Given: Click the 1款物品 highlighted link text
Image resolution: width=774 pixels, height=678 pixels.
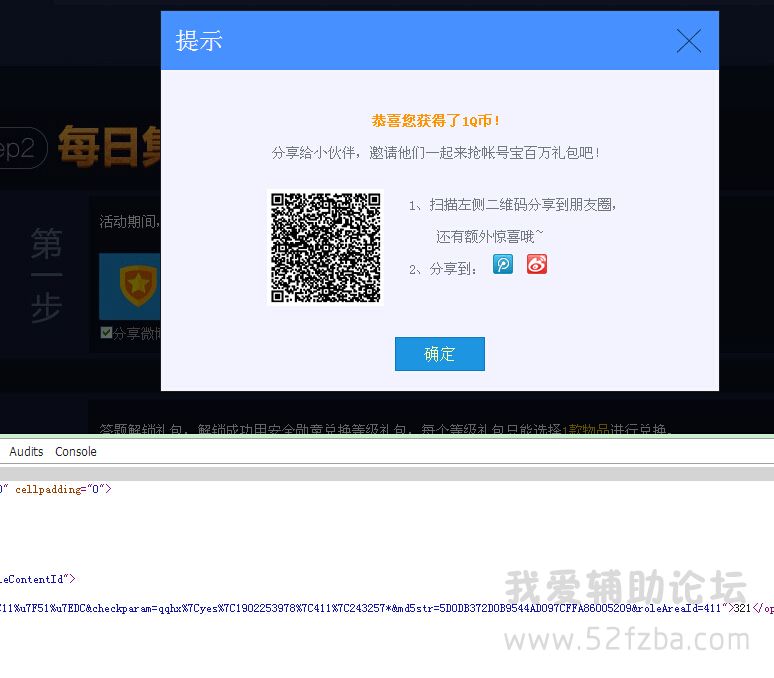Looking at the screenshot, I should (x=584, y=430).
